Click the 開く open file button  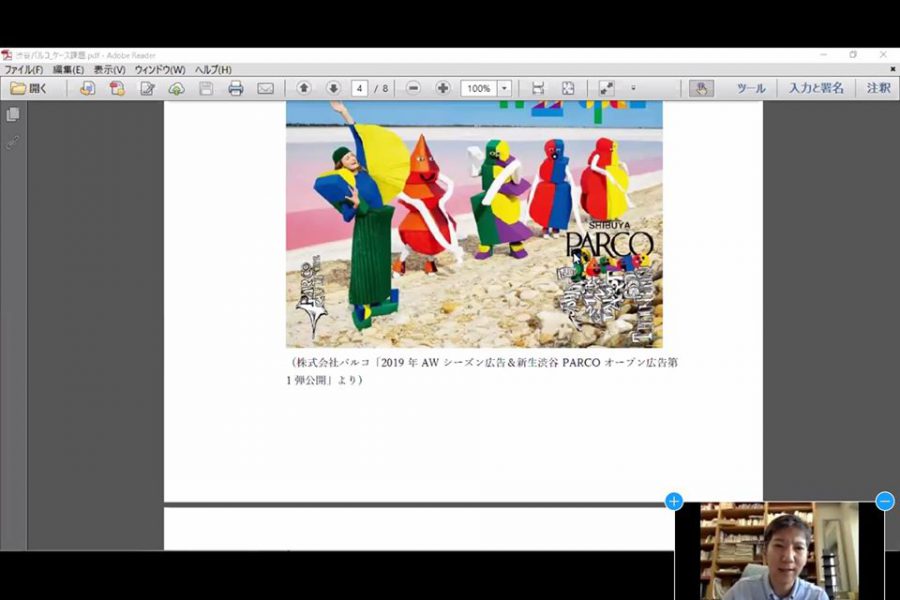point(29,88)
